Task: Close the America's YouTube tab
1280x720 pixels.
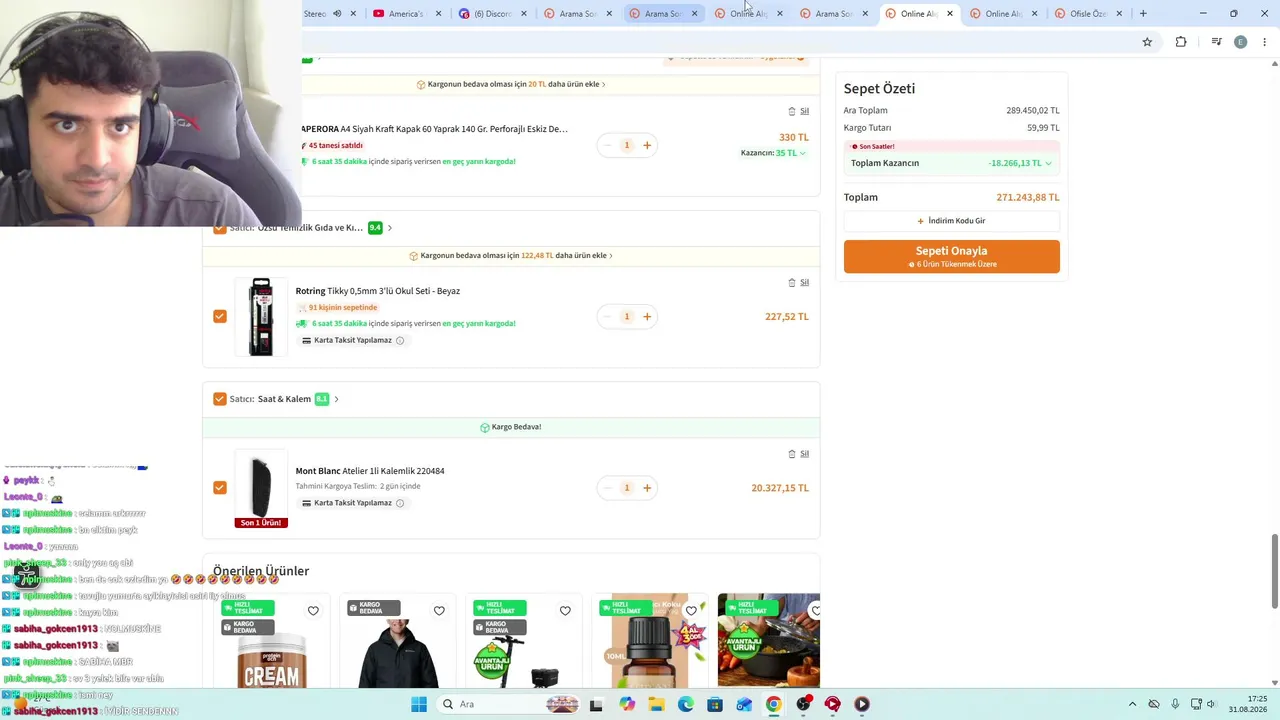Action: tap(438, 14)
